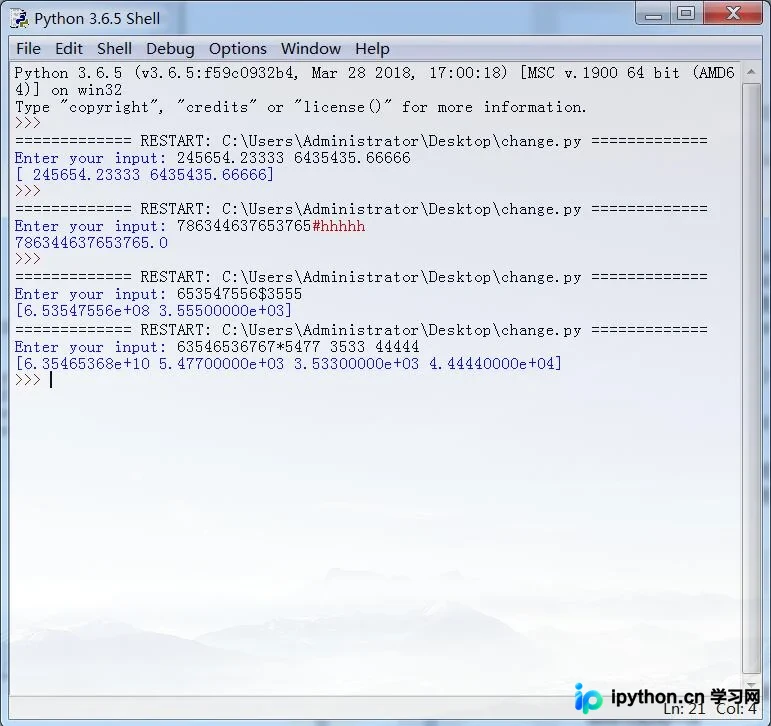The height and width of the screenshot is (726, 771).
Task: Click the first RESTART change.py line
Action: tap(361, 141)
